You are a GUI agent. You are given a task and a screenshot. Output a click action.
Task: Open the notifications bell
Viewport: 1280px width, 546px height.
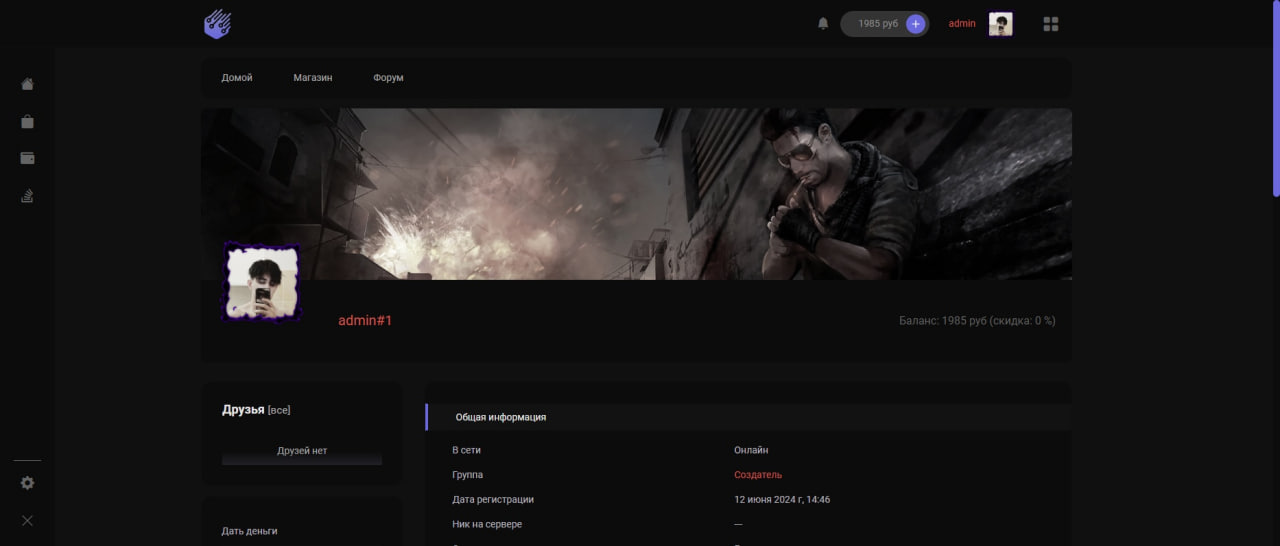[x=823, y=23]
